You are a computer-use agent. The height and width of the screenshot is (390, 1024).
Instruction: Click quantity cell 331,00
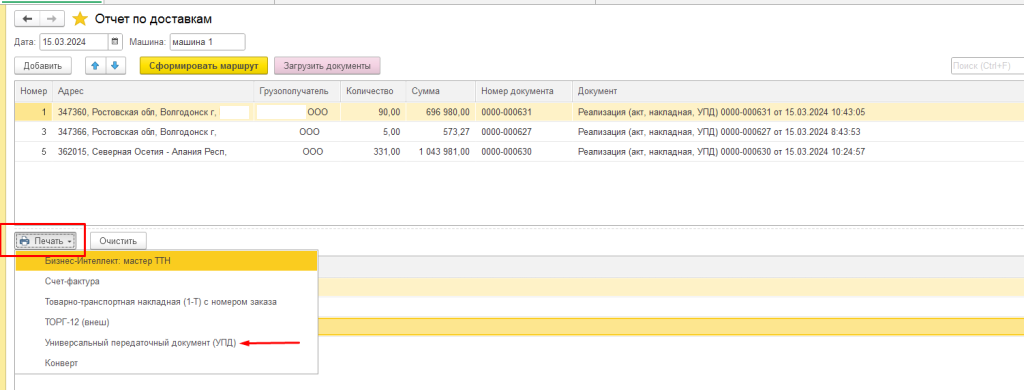tap(374, 152)
